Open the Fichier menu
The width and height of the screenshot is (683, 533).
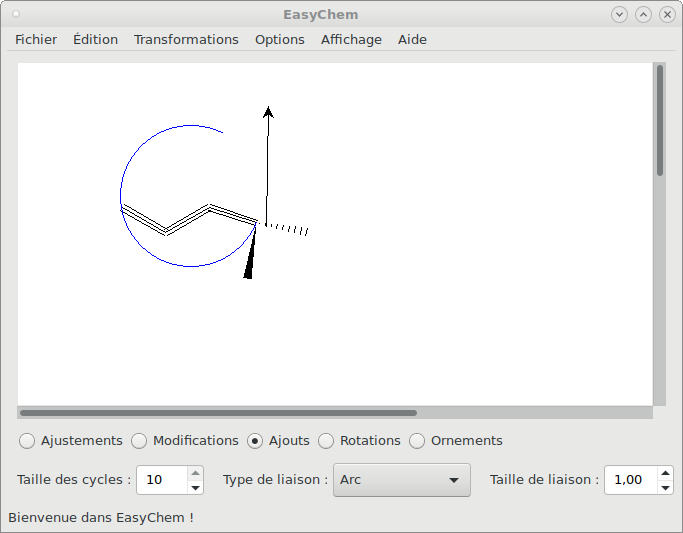pyautogui.click(x=36, y=40)
